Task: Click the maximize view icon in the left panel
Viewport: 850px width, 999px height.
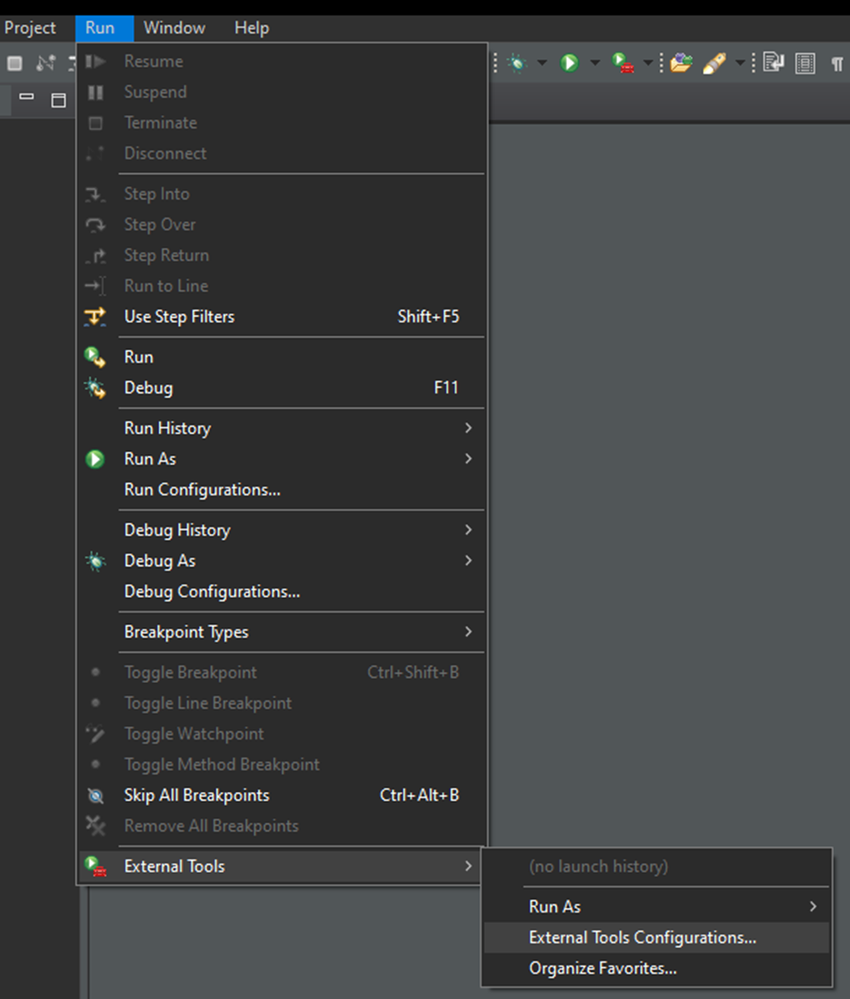Action: [x=58, y=99]
